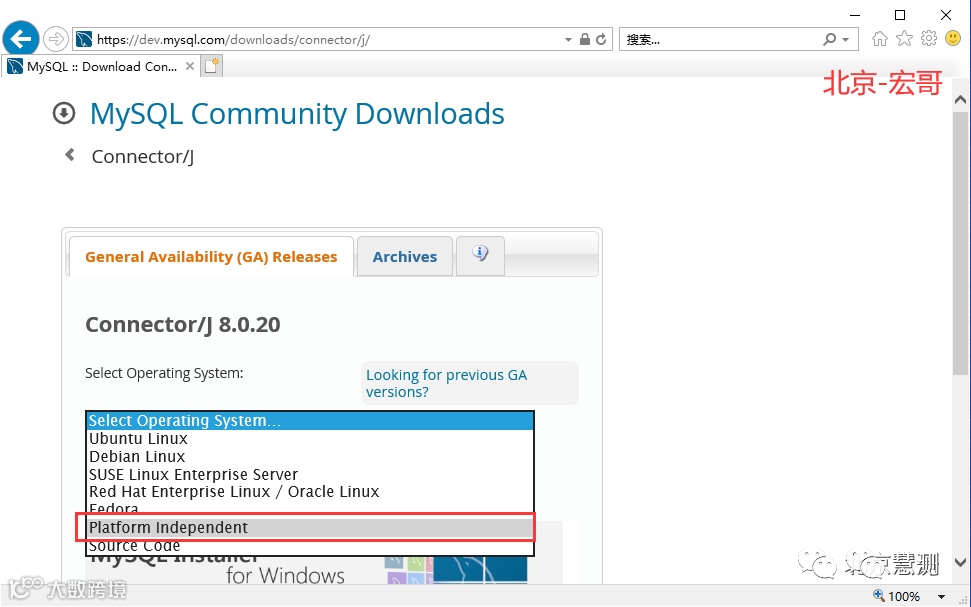
Task: Choose Ubuntu Linux from the list
Action: click(x=310, y=439)
